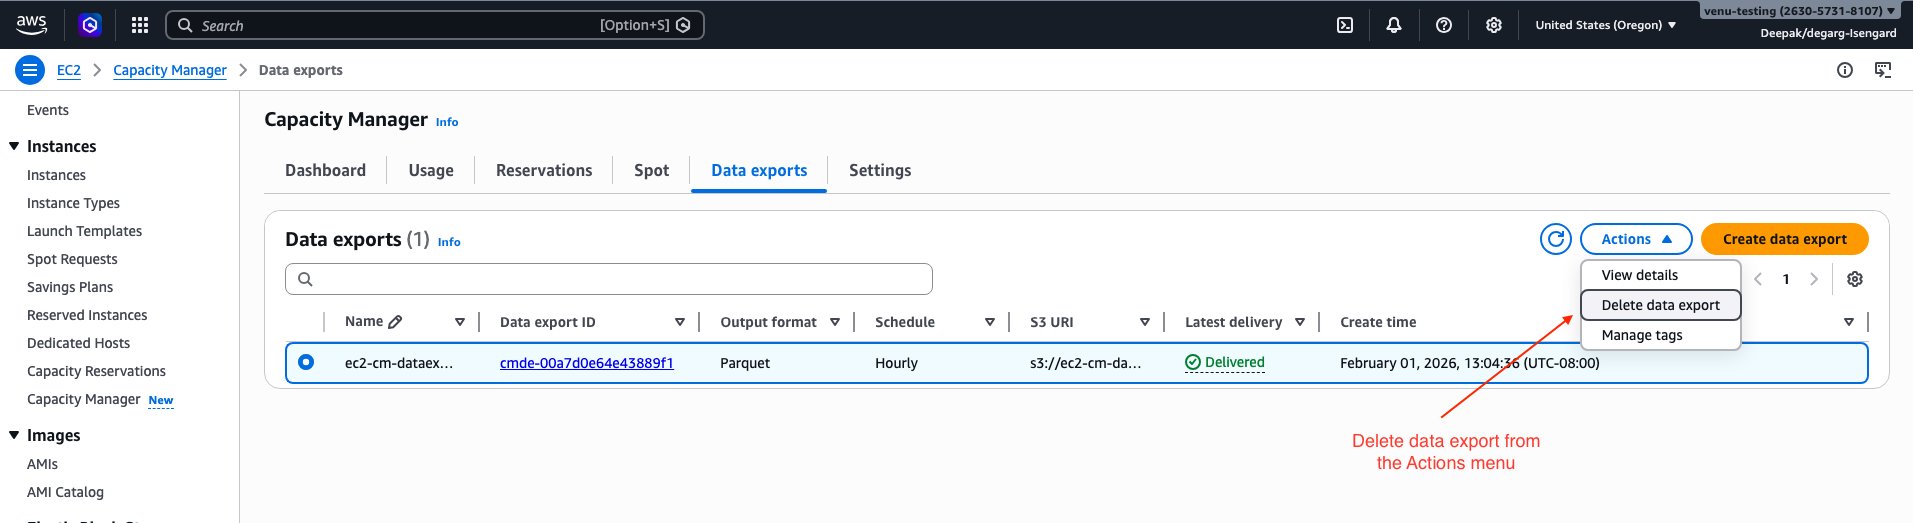Screen dimensions: 1913x523
Task: Open AMI Catalog in sidebar
Action: (x=65, y=492)
